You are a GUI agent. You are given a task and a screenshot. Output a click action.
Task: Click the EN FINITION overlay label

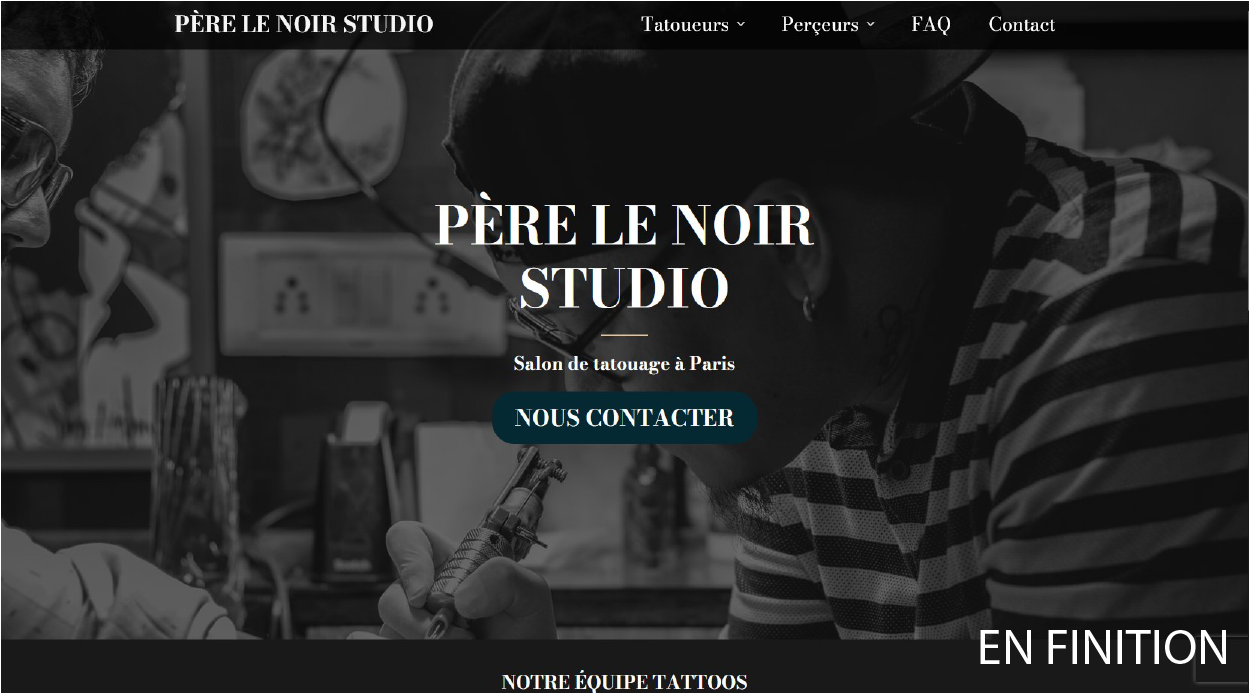click(x=1102, y=648)
